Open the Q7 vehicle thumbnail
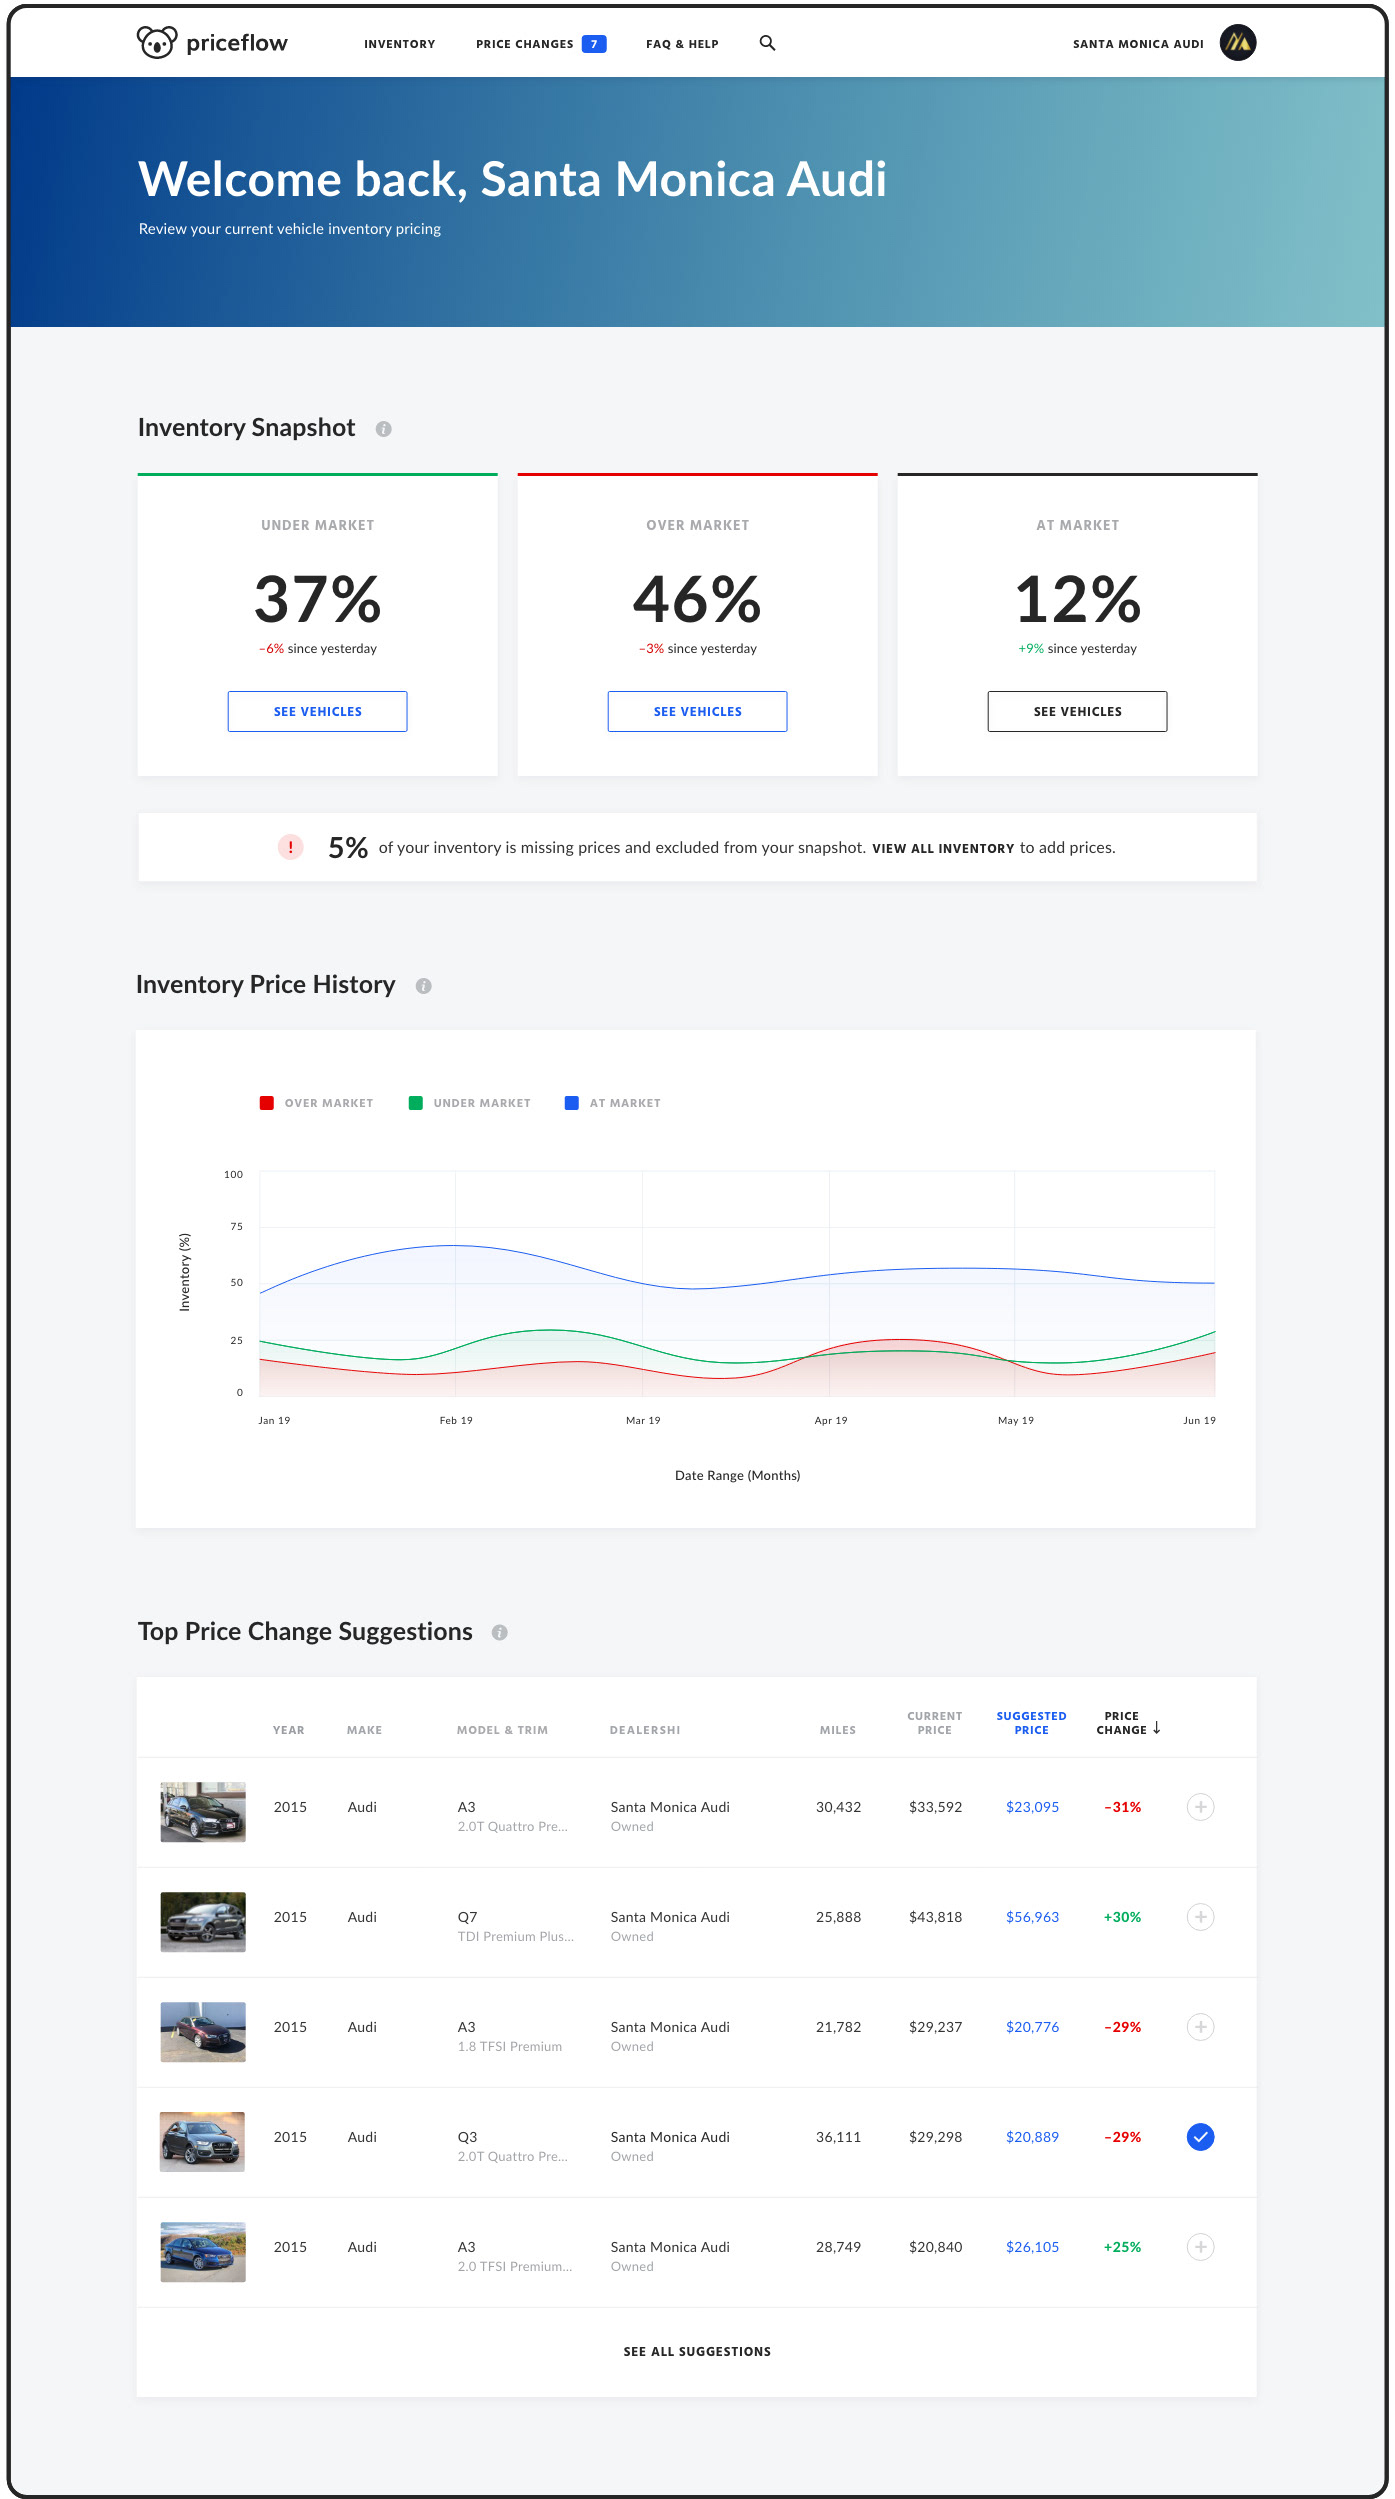 pyautogui.click(x=203, y=1922)
